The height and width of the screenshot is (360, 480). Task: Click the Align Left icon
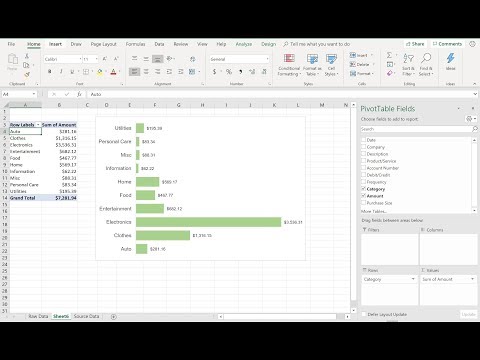coord(134,72)
